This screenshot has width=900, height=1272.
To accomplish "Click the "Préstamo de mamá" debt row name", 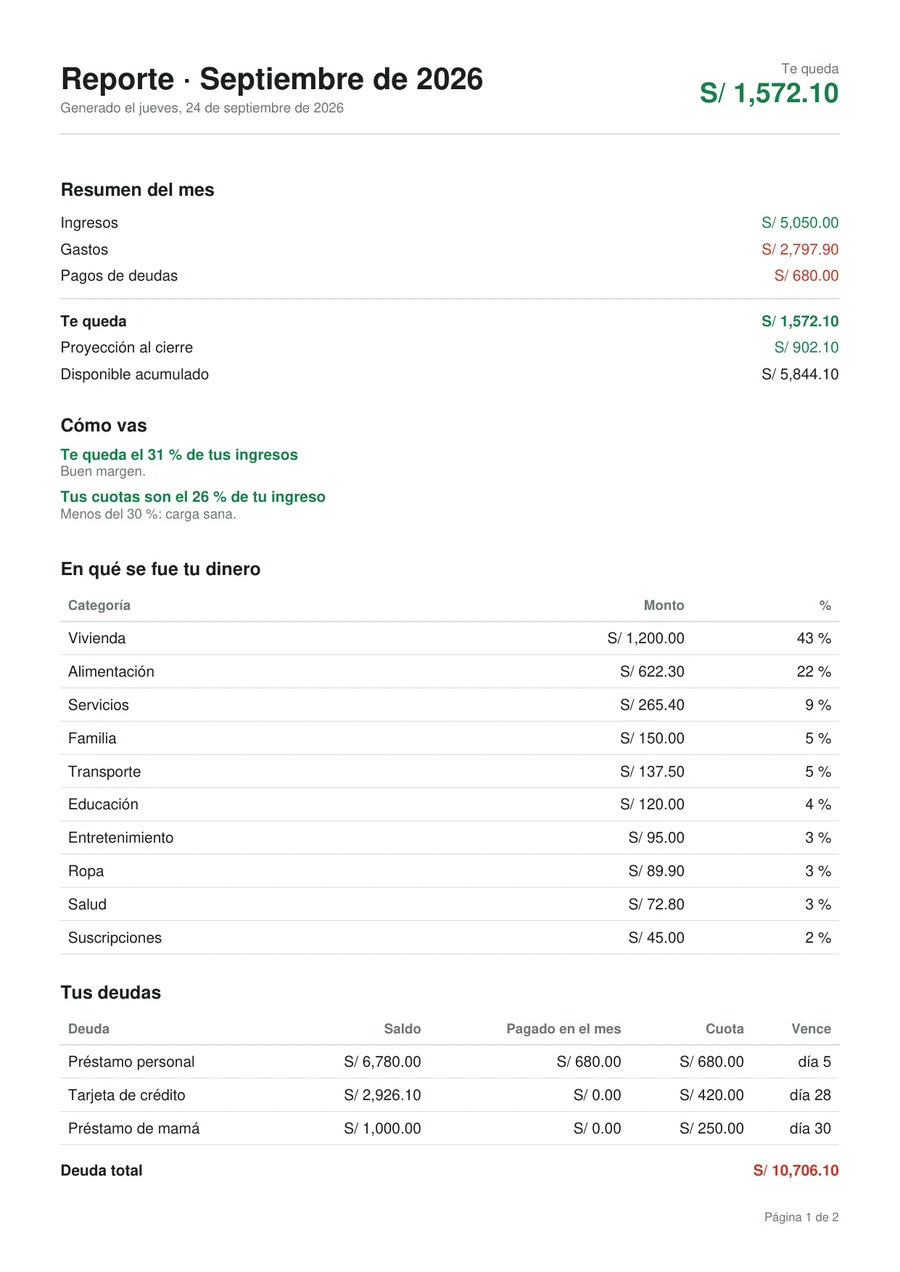I will tap(134, 1129).
